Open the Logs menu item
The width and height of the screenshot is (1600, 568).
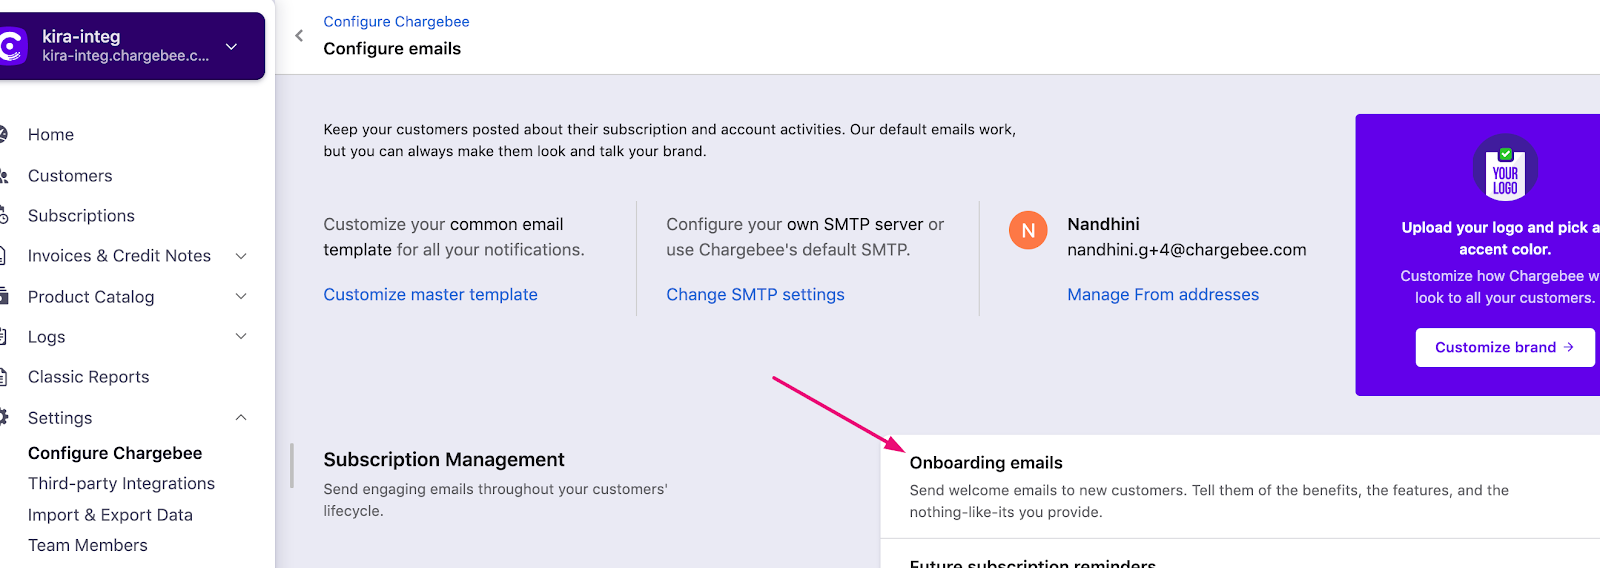point(46,337)
